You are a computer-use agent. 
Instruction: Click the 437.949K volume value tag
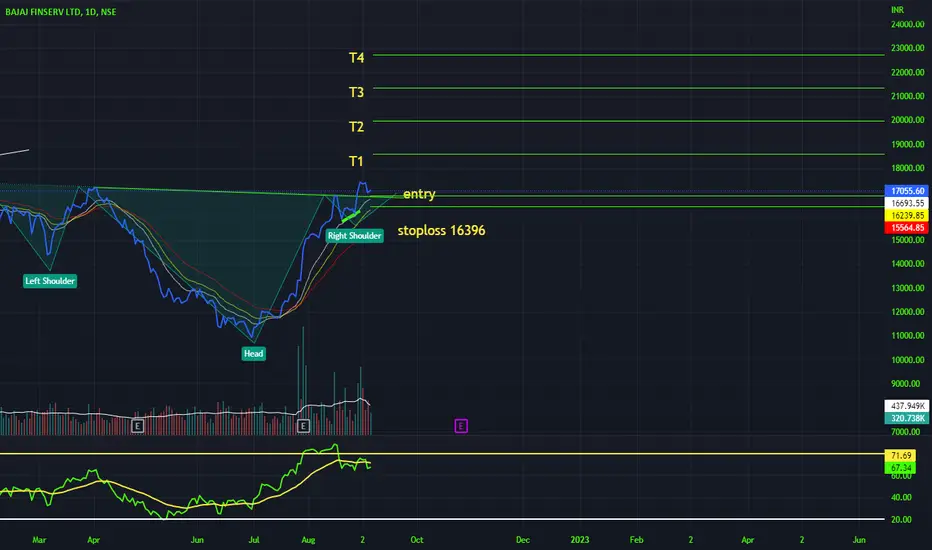pyautogui.click(x=907, y=406)
